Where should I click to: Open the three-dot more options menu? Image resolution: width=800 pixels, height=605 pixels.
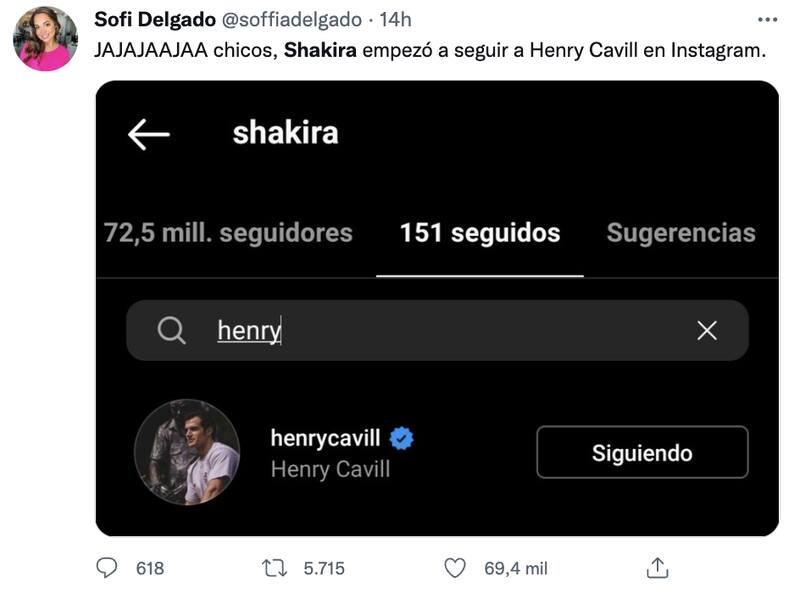[766, 19]
